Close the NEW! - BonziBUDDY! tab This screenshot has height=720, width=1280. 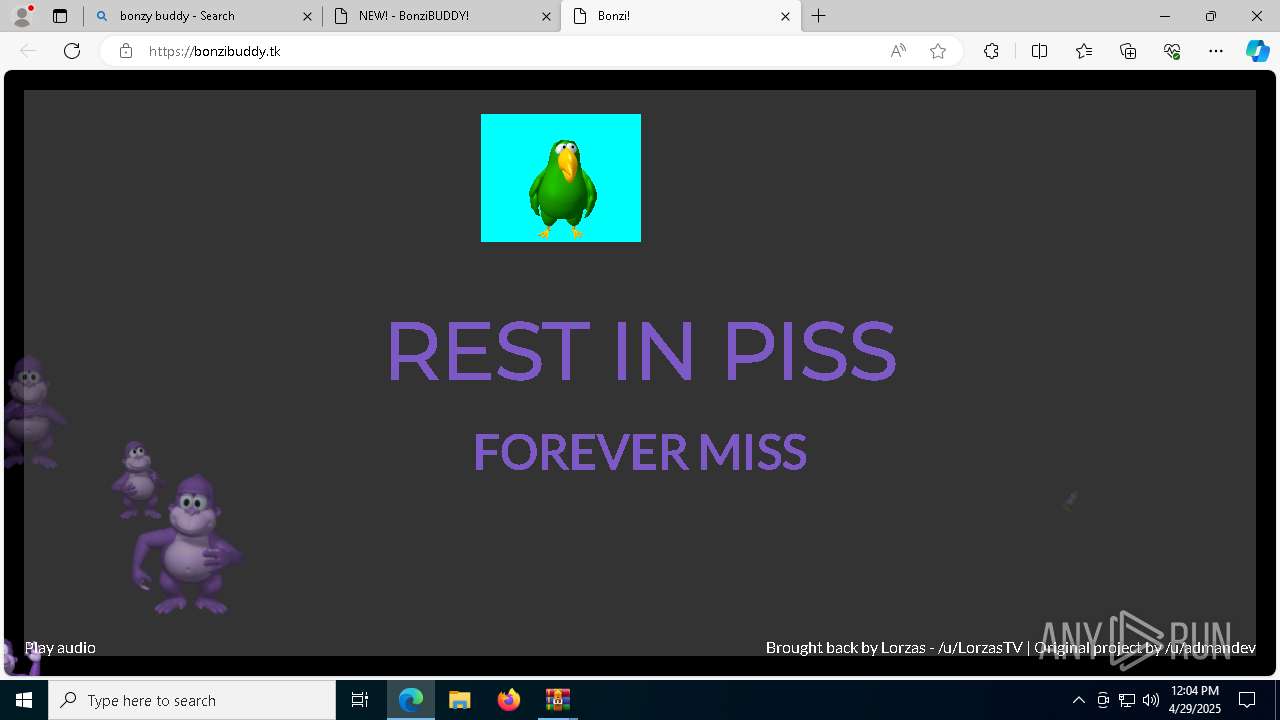point(546,16)
